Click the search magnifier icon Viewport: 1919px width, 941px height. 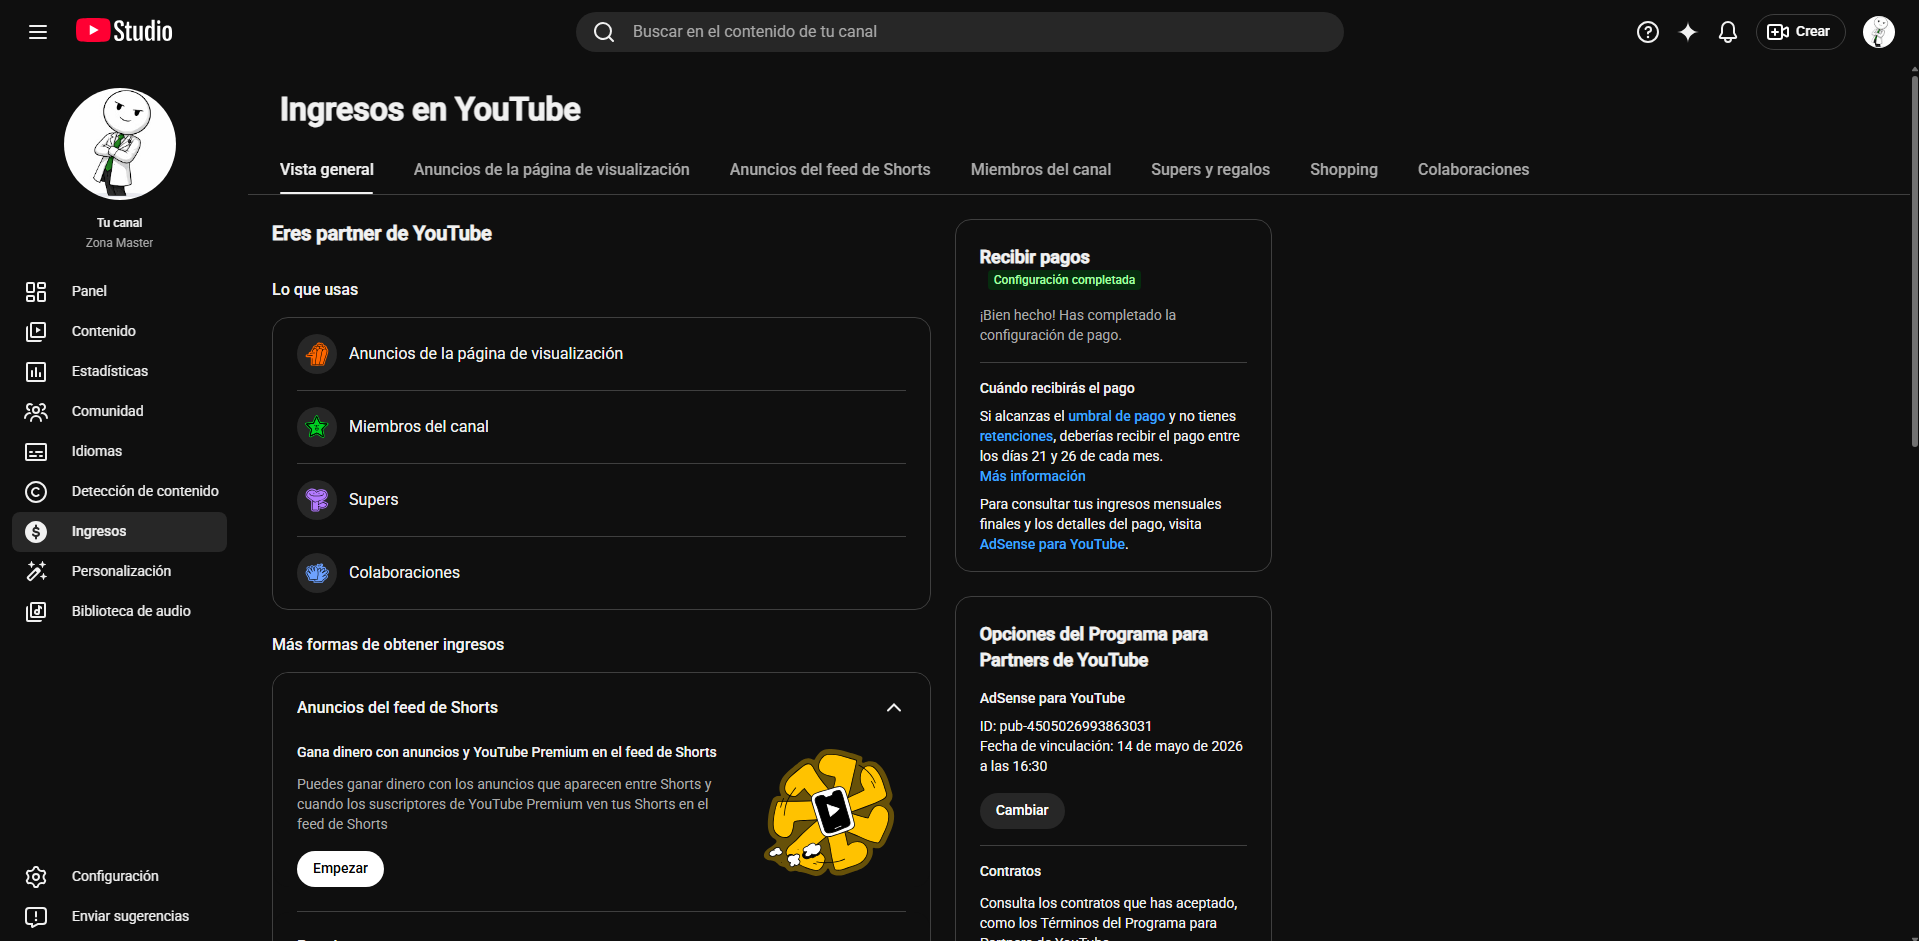tap(604, 32)
